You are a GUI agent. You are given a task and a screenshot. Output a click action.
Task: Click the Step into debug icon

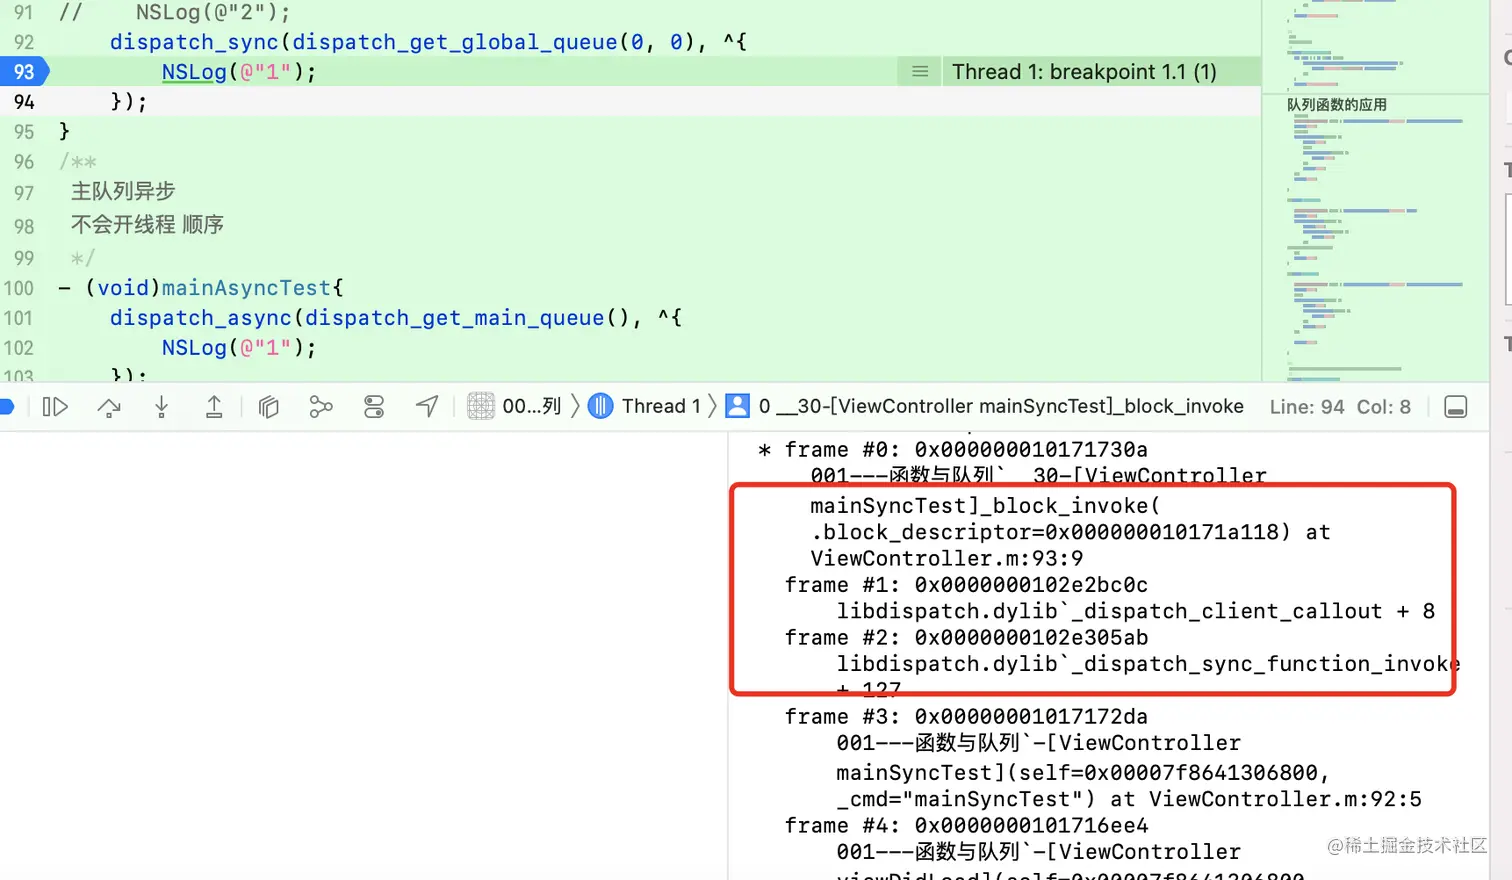161,407
